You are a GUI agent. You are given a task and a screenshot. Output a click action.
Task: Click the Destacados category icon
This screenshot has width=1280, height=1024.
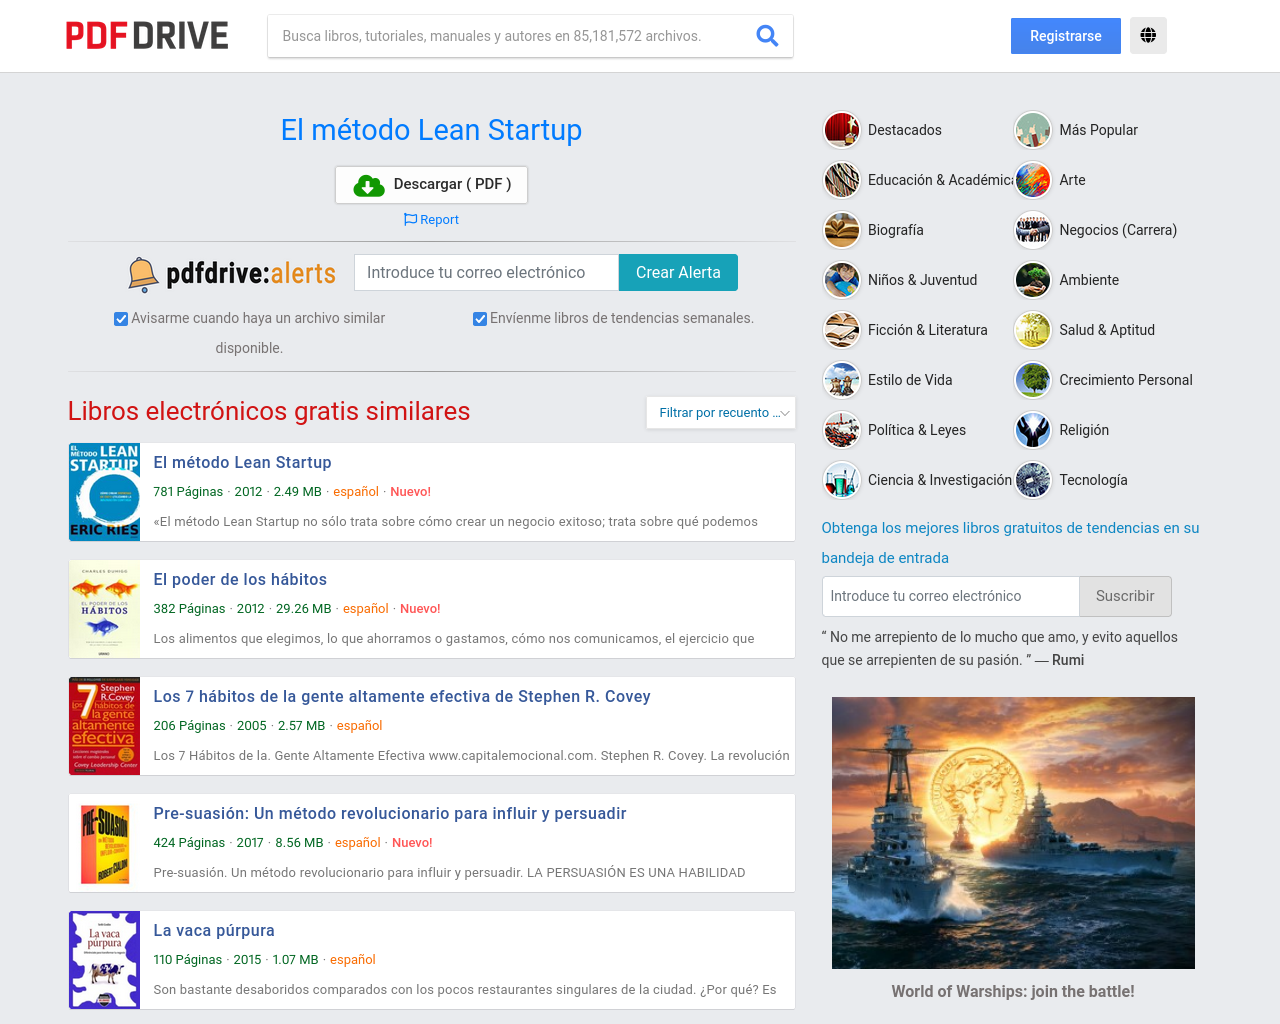842,130
